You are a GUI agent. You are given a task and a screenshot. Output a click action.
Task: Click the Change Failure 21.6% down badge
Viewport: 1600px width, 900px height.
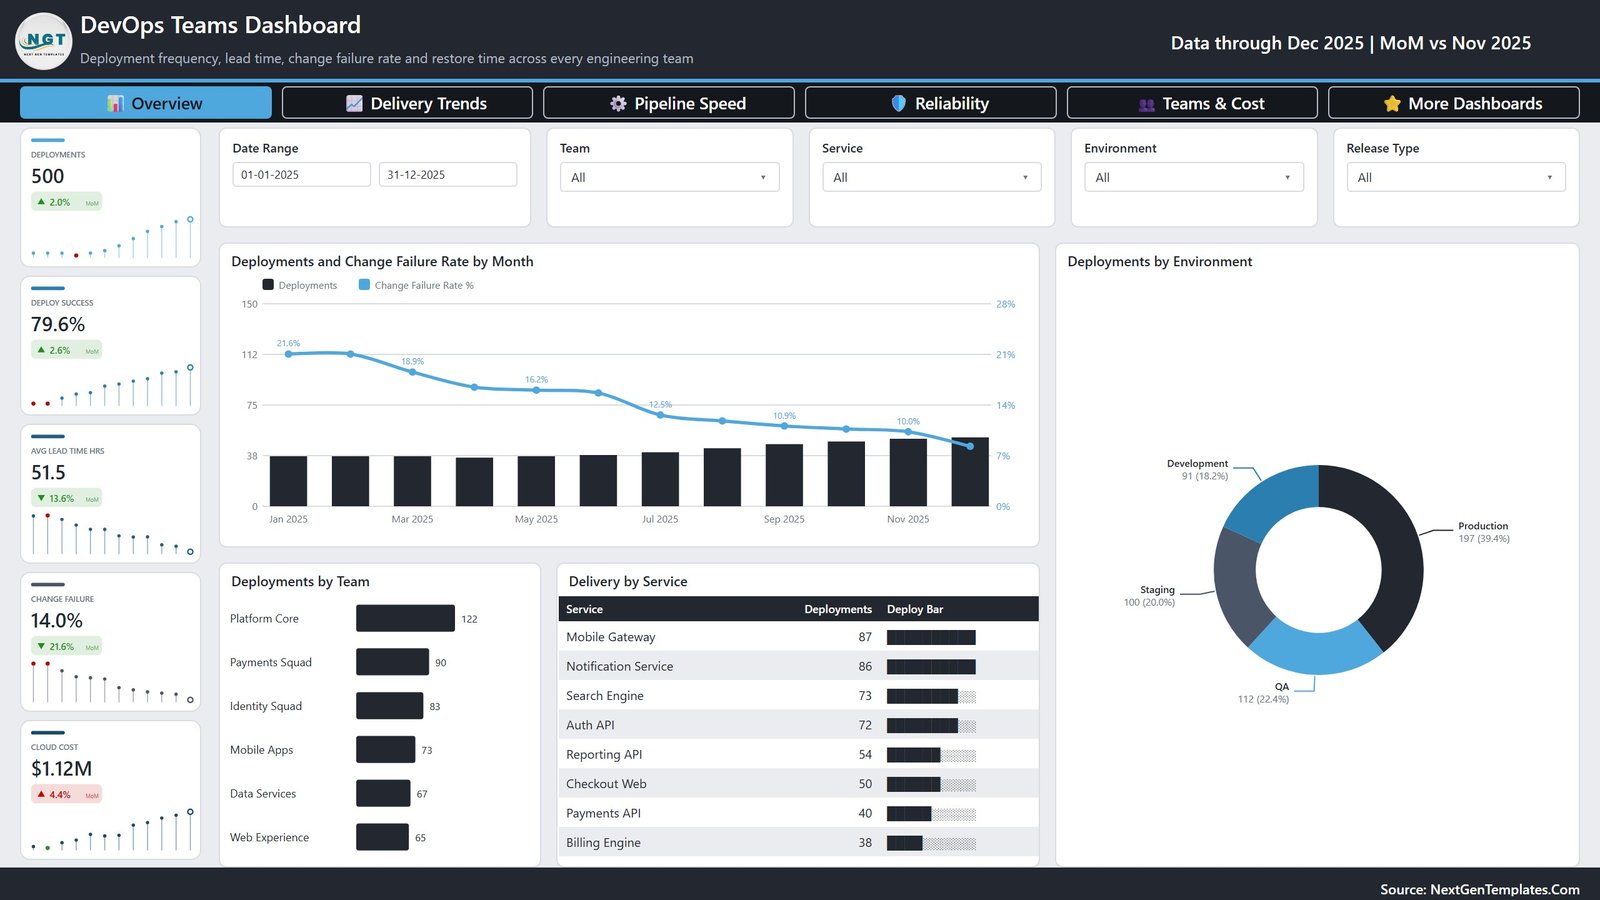click(66, 646)
